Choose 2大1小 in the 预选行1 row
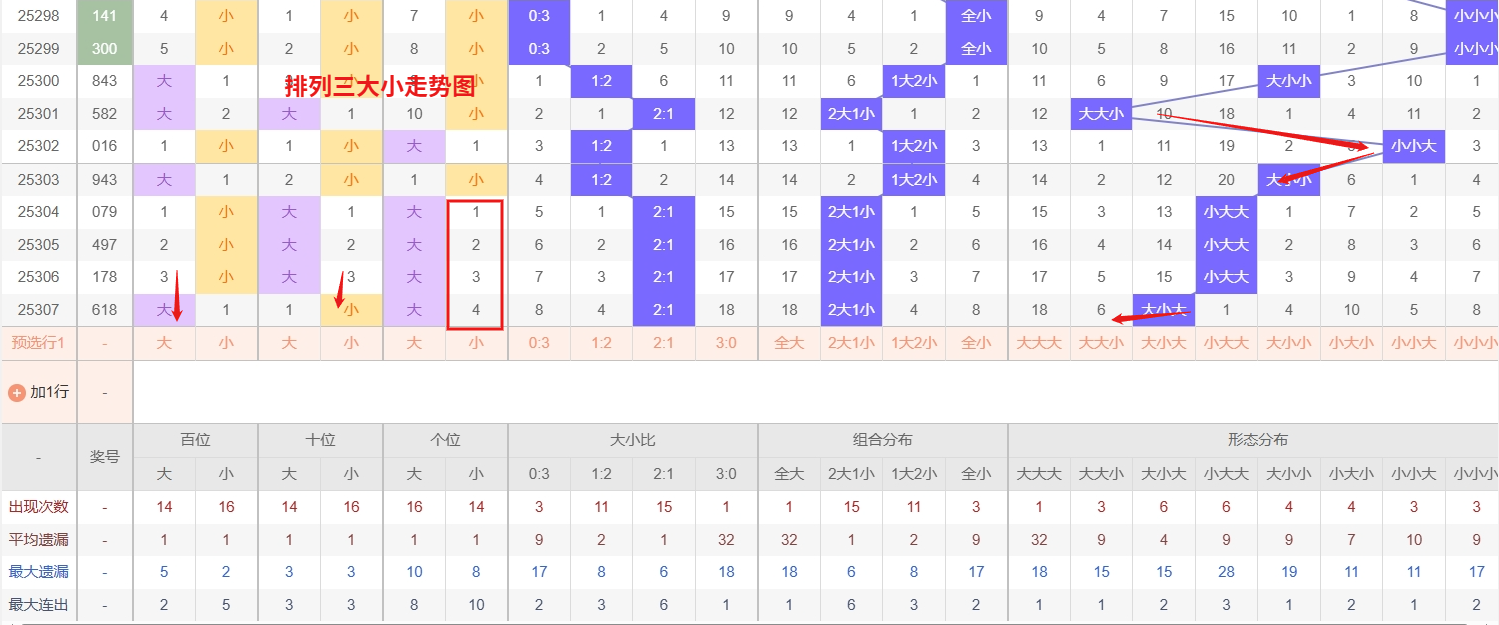Image resolution: width=1499 pixels, height=625 pixels. click(851, 343)
